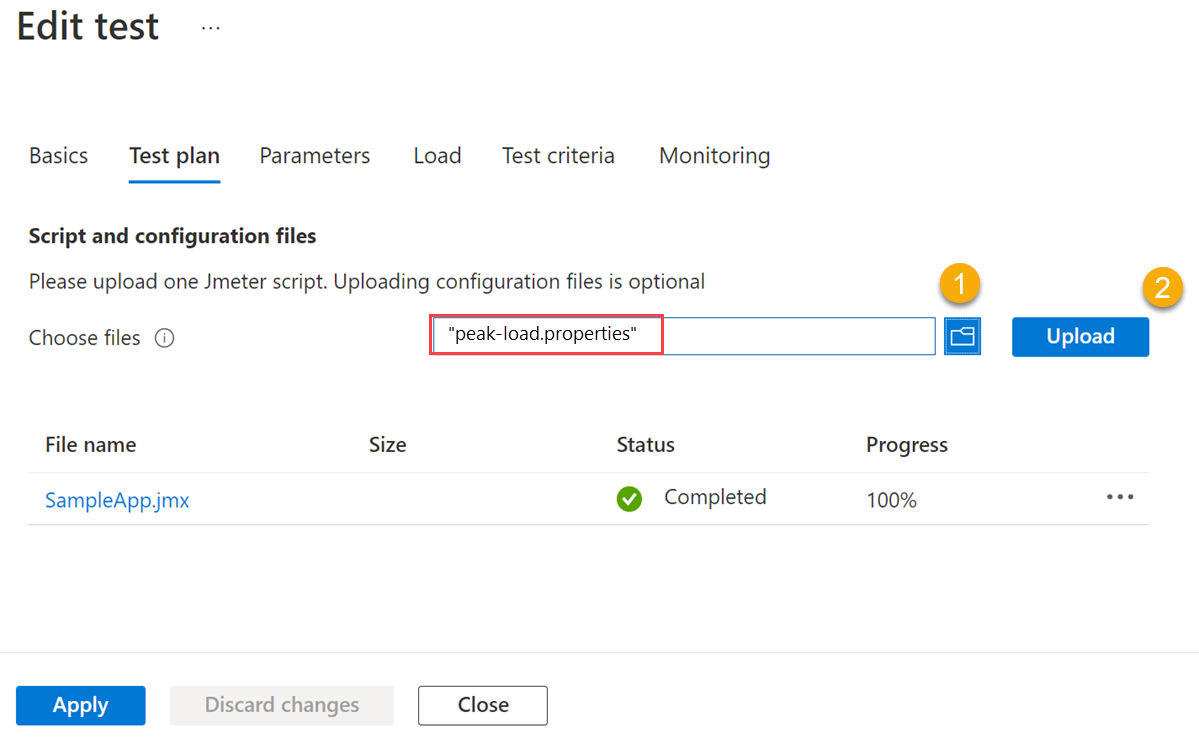Viewport: 1199px width, 749px height.
Task: Click the 100% progress indicator
Action: coord(890,500)
